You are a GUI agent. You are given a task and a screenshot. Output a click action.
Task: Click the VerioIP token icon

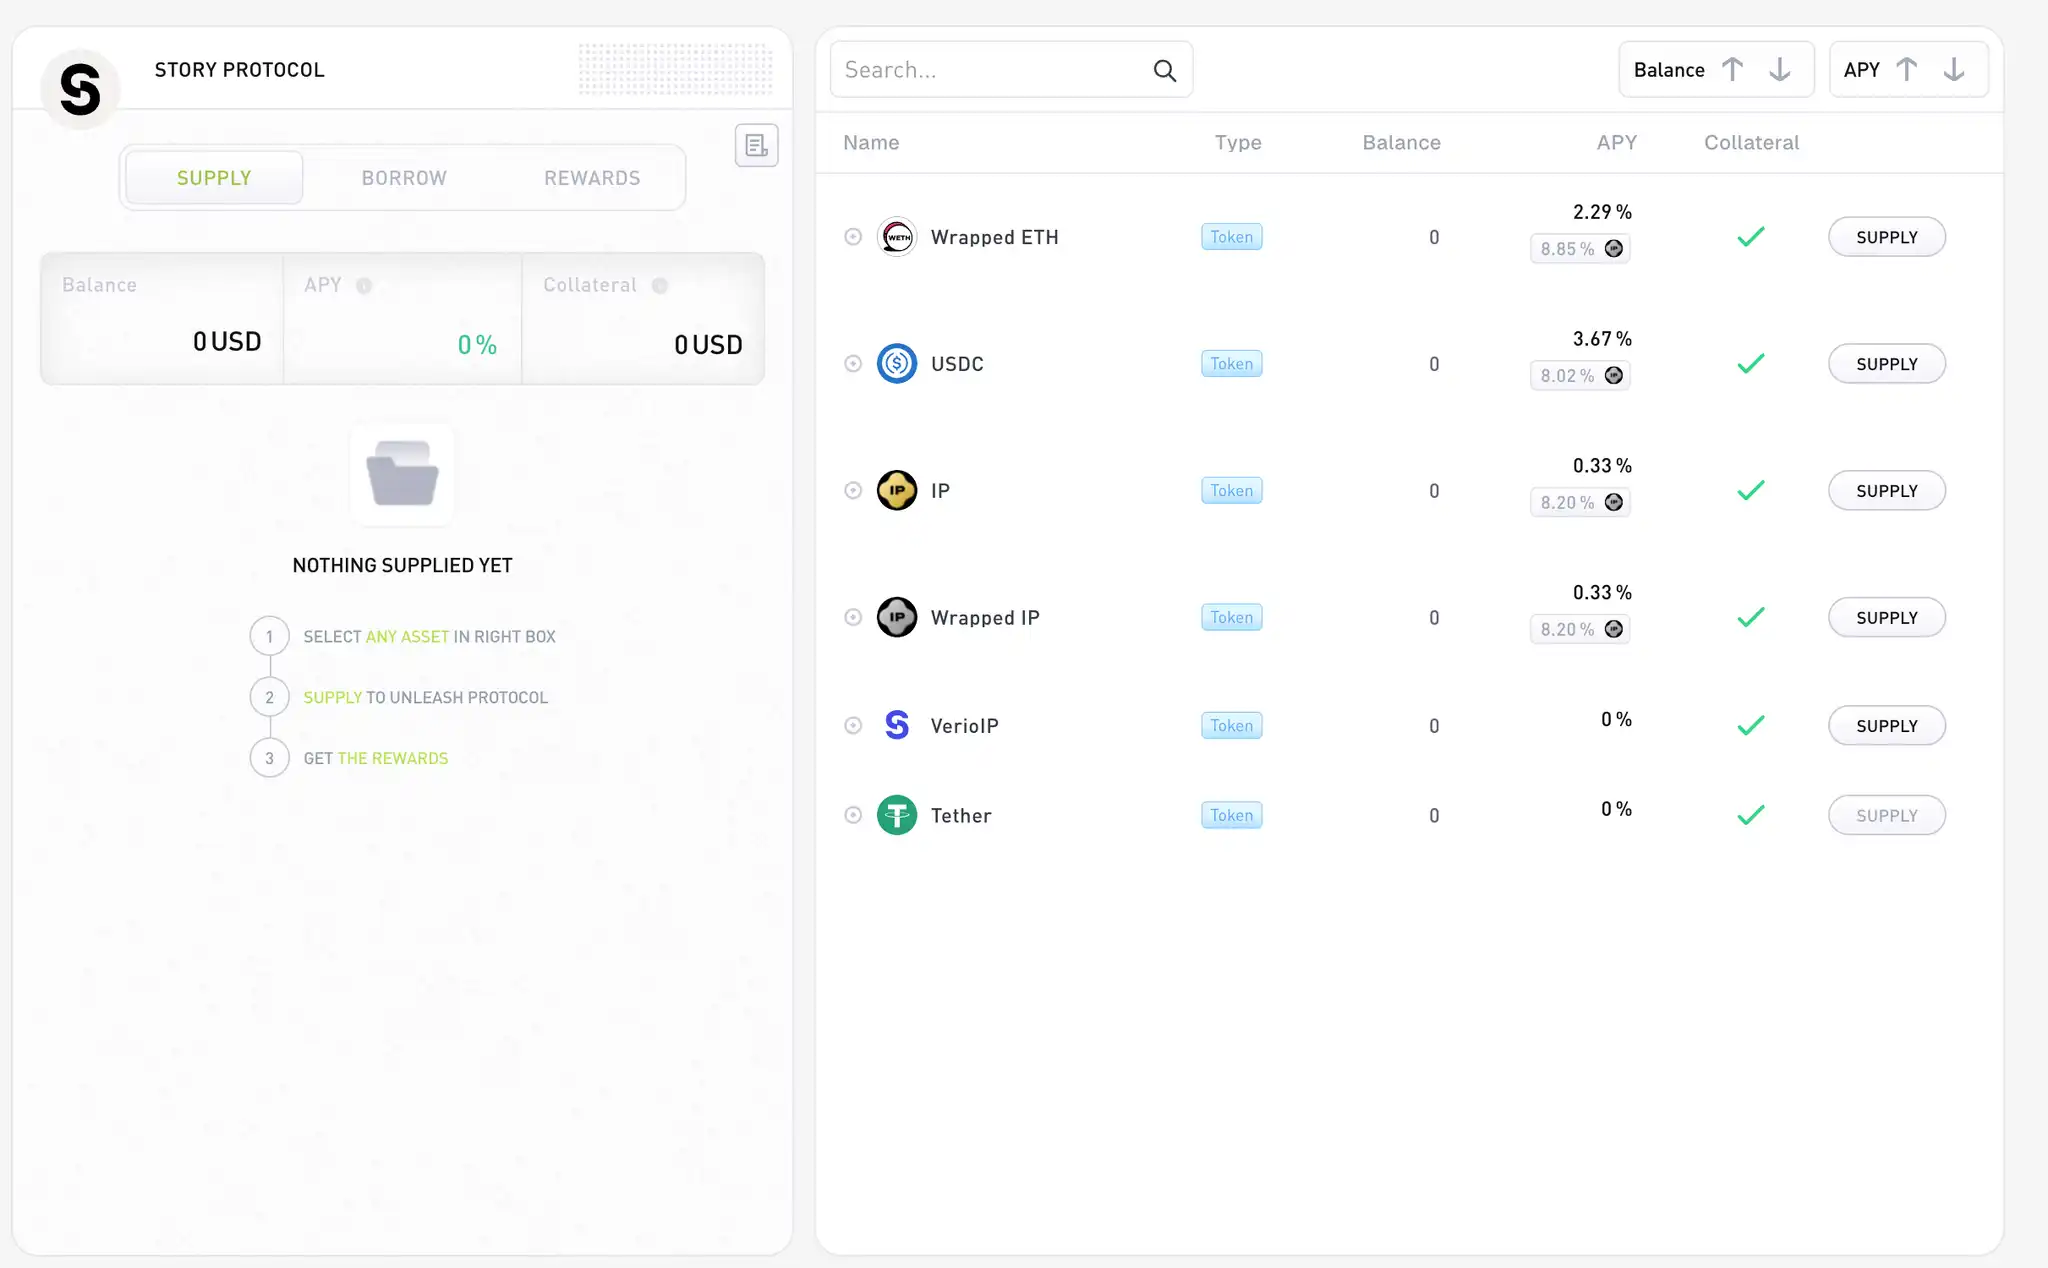click(897, 725)
